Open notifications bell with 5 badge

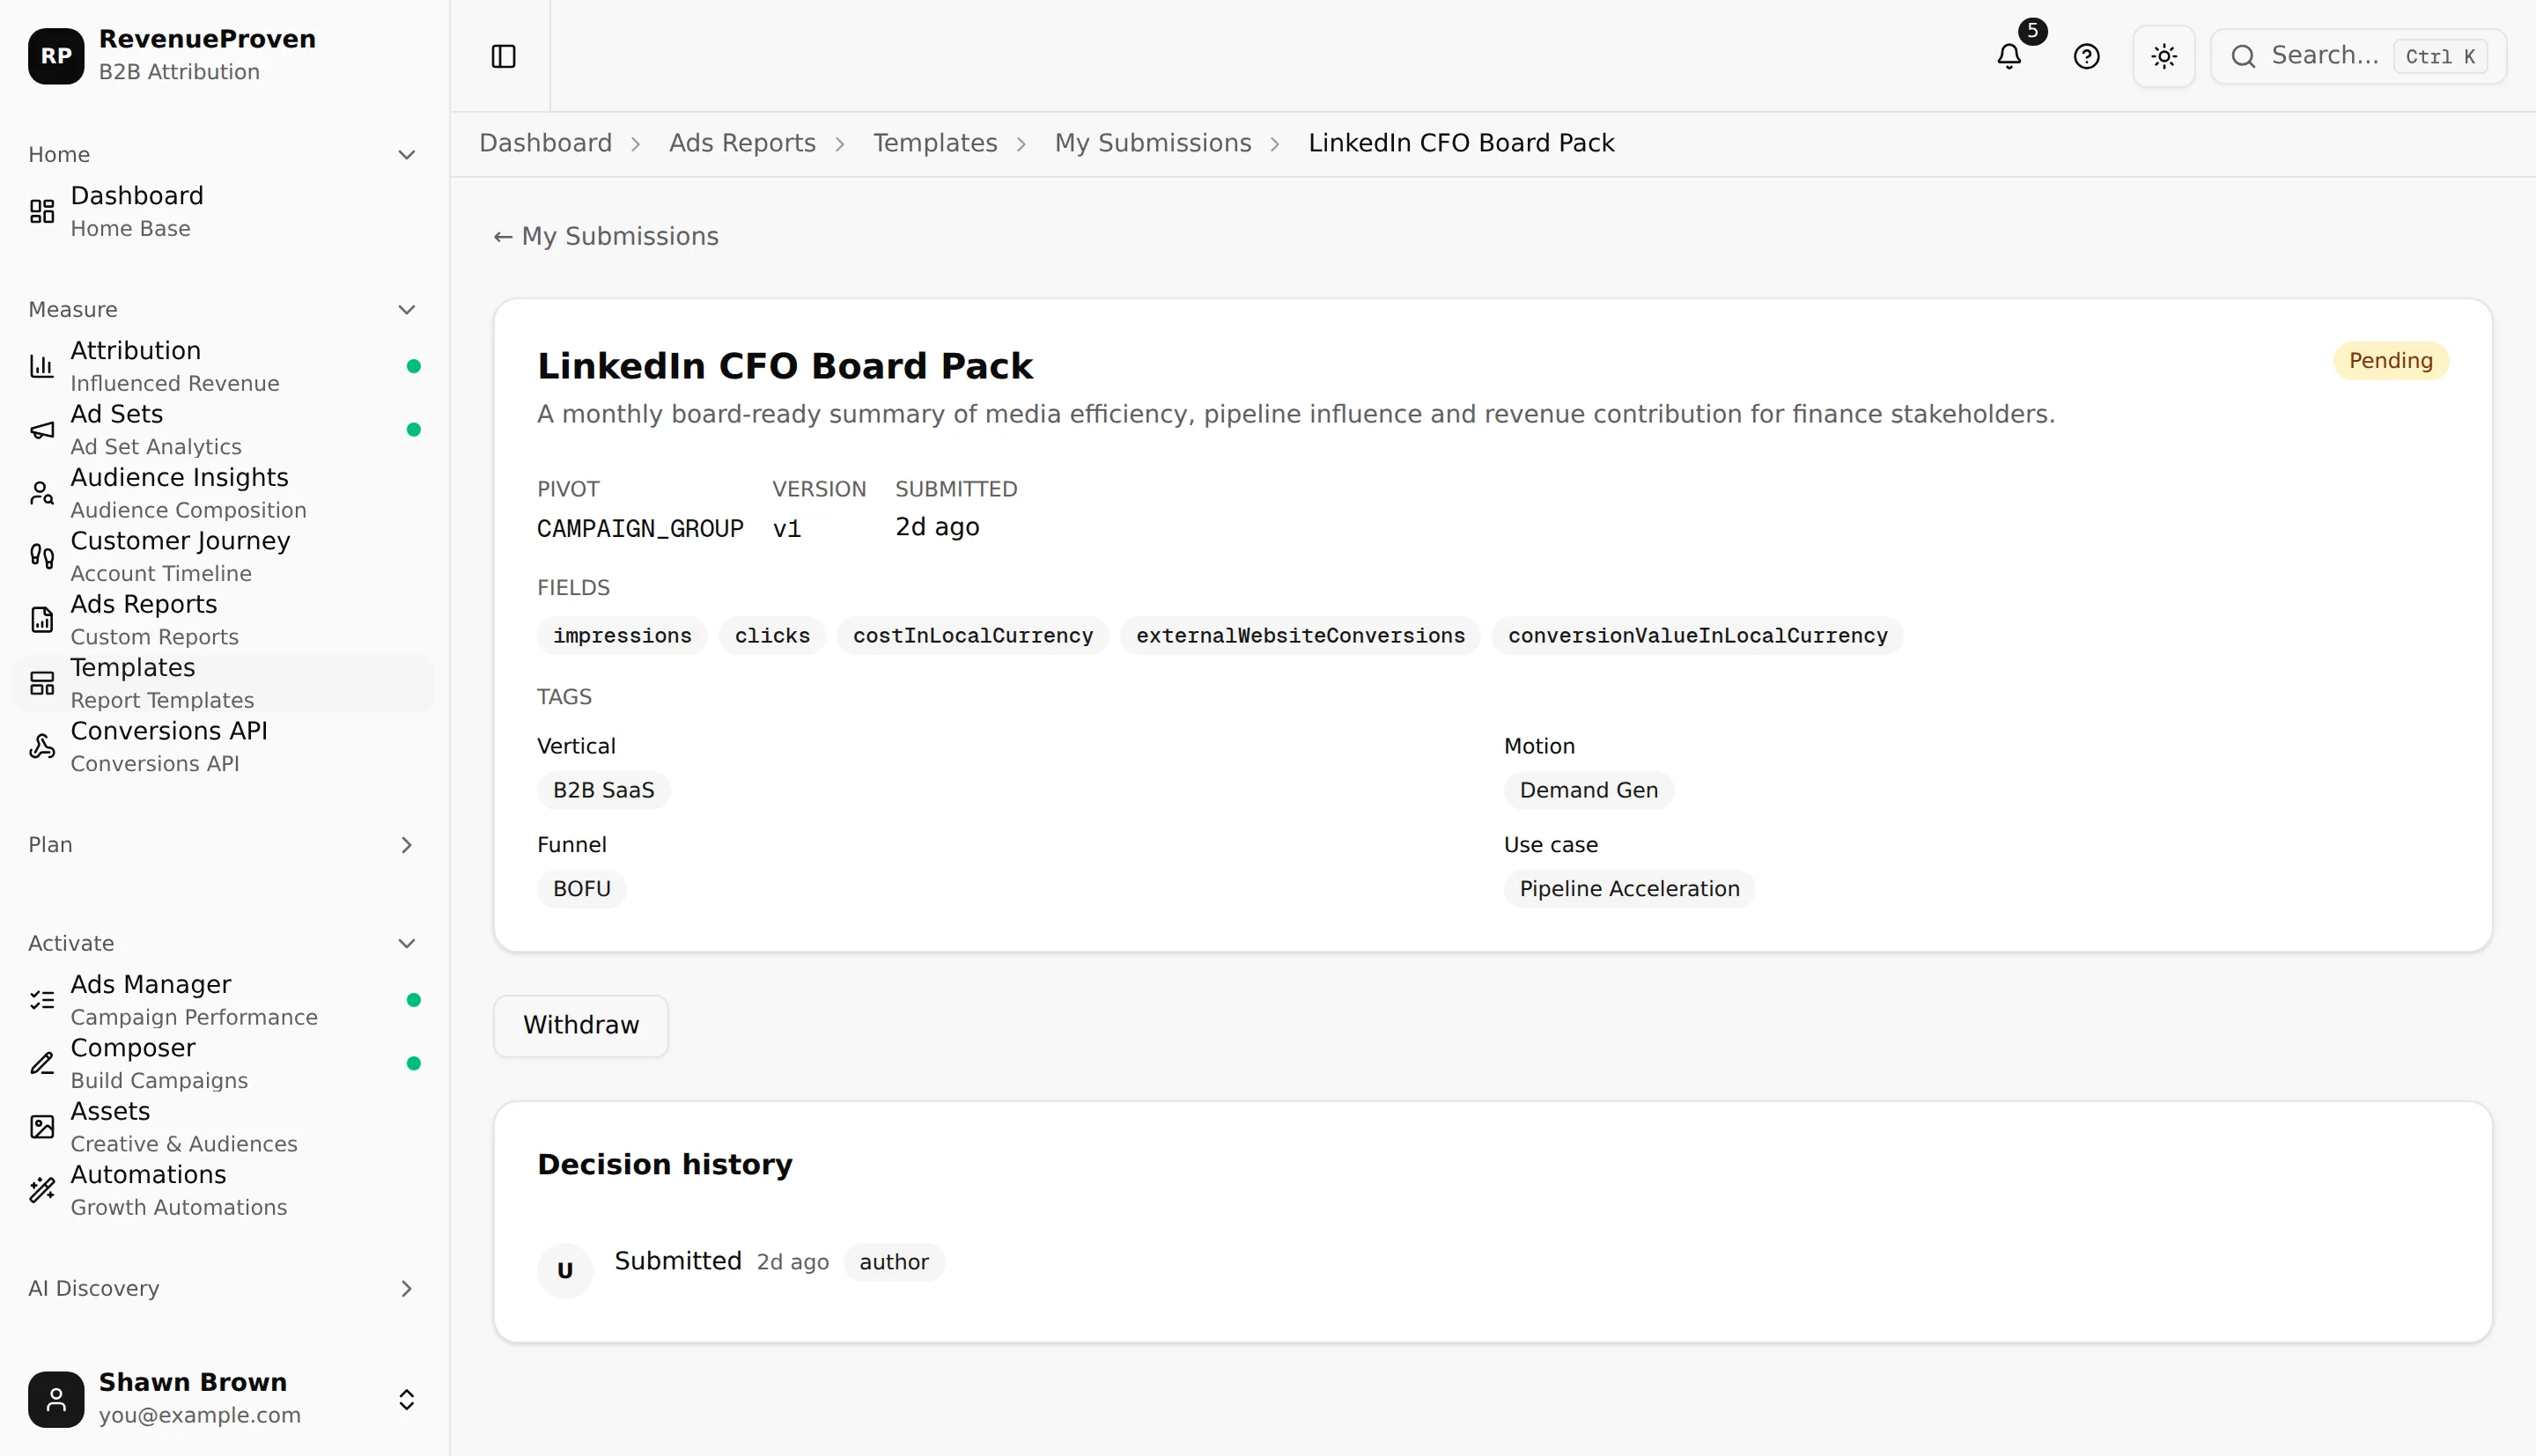[2009, 56]
